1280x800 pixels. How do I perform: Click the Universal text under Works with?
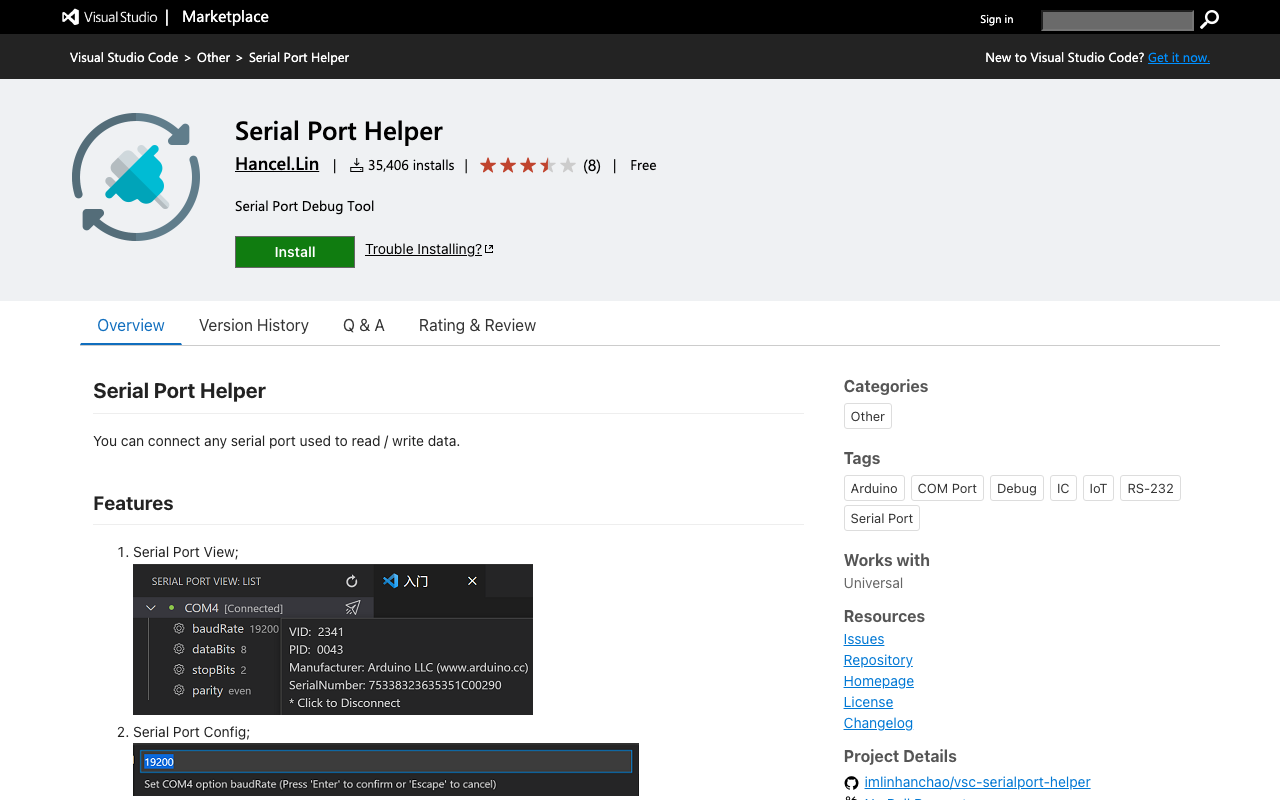click(873, 583)
